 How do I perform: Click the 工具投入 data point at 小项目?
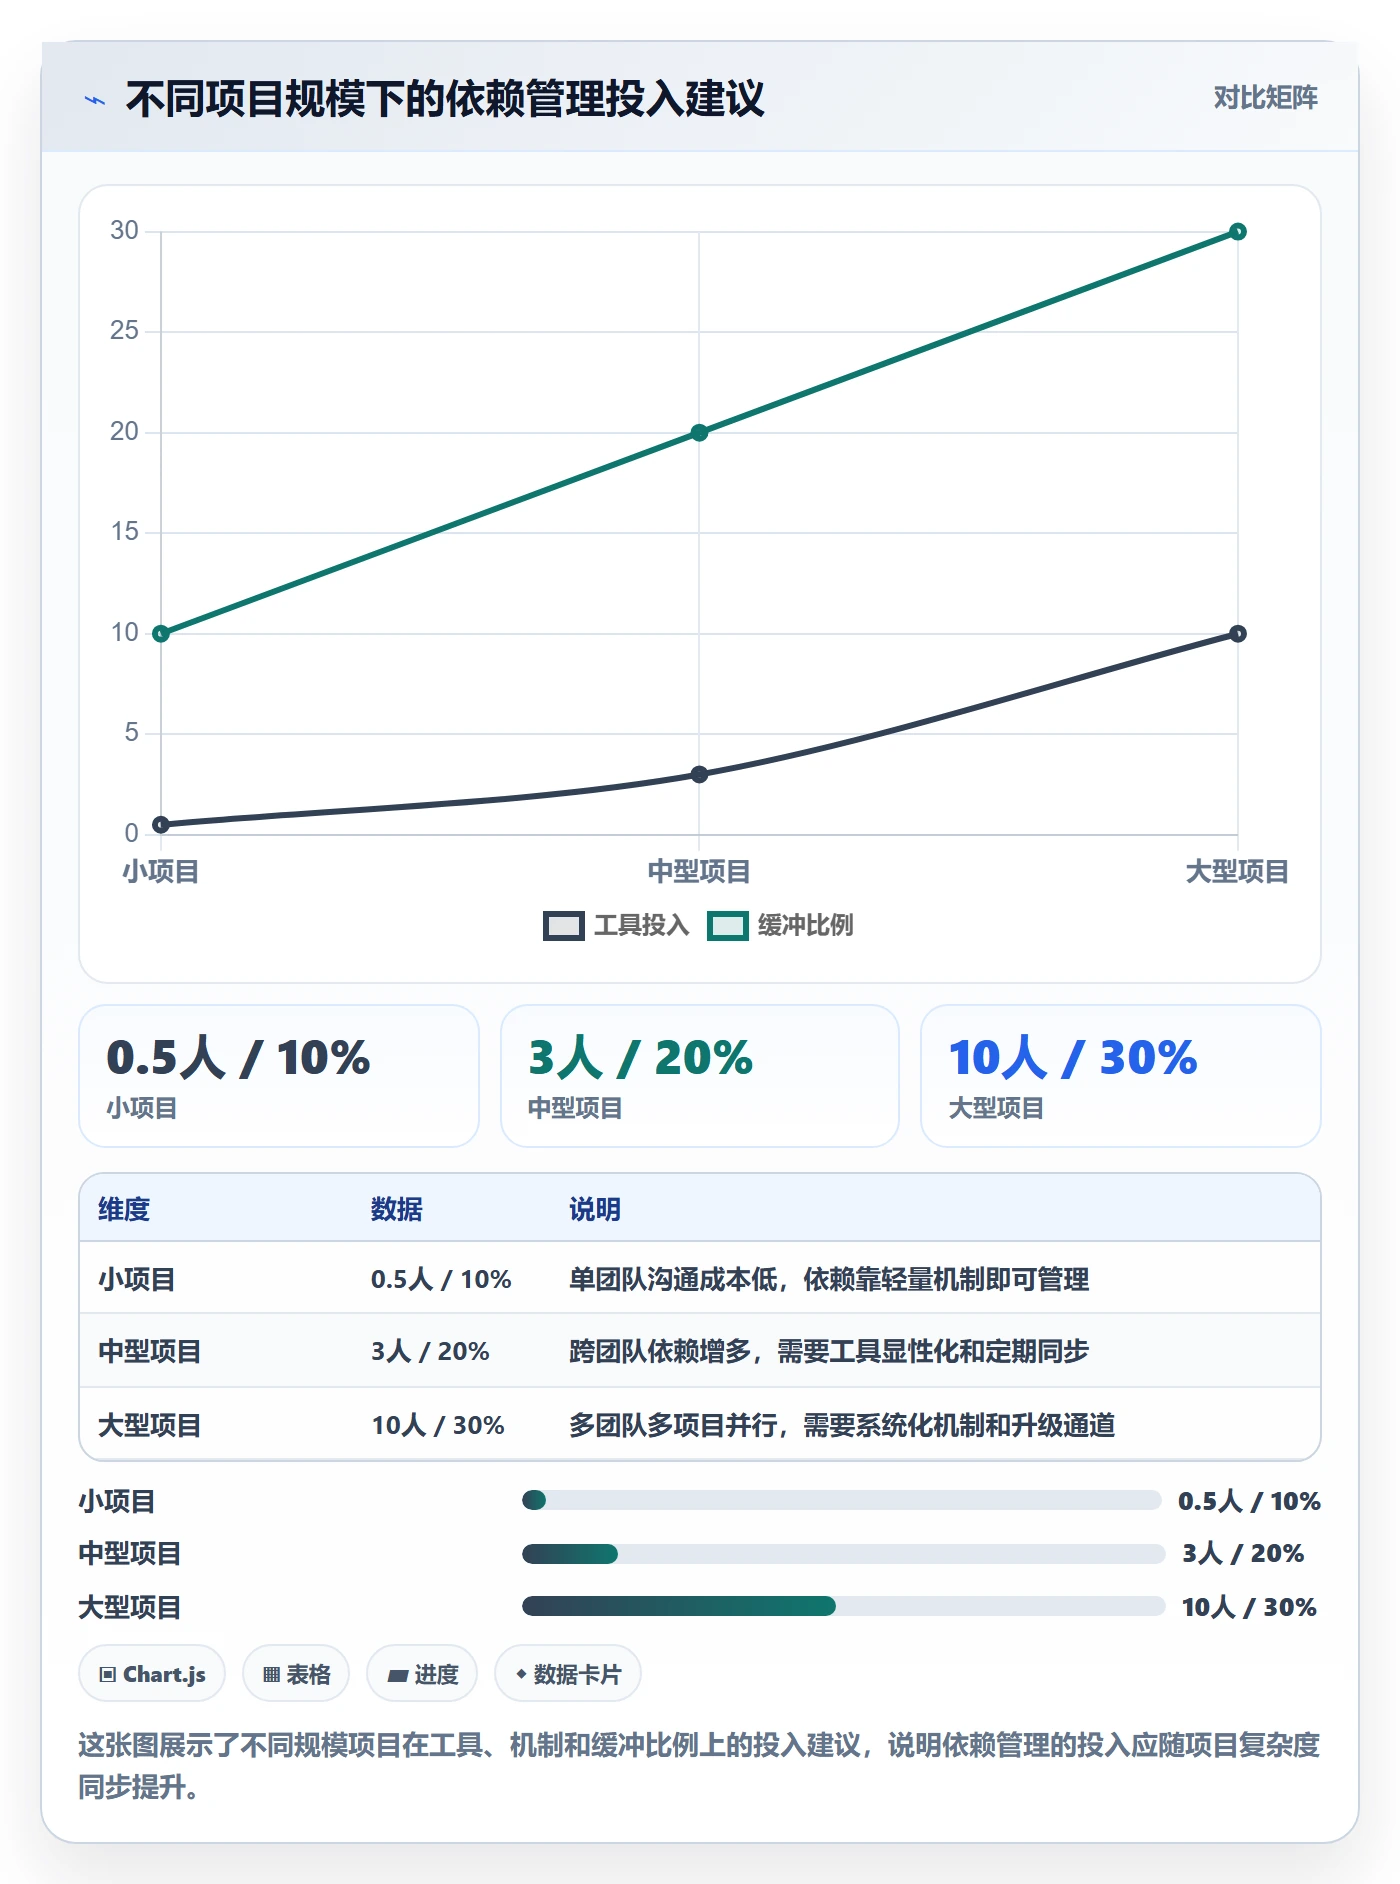(x=161, y=825)
